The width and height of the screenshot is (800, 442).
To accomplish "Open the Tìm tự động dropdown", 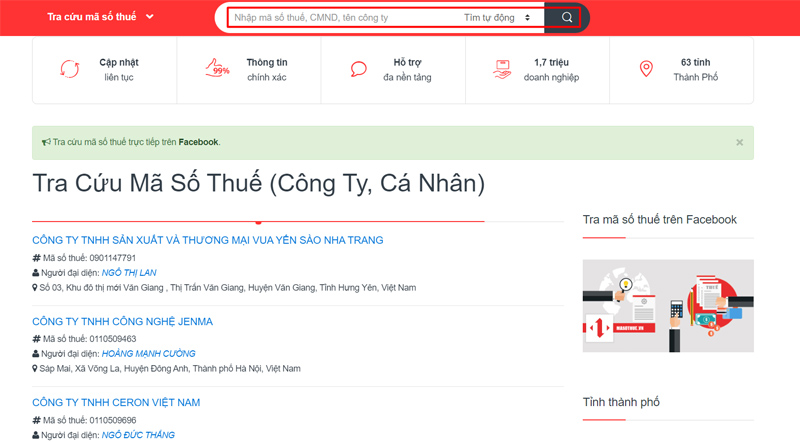I will 497,18.
